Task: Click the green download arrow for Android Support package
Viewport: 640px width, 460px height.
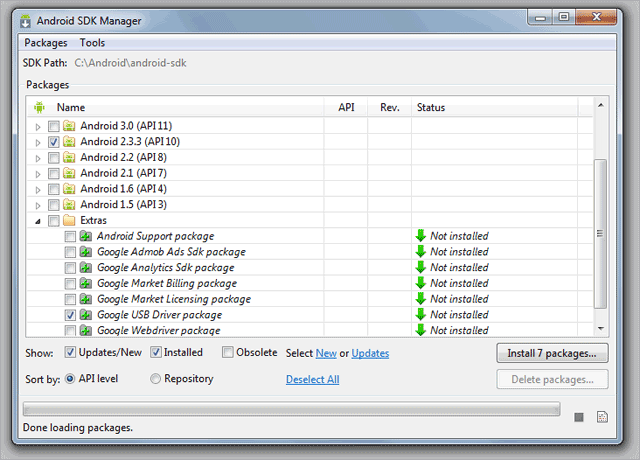Action: click(420, 236)
